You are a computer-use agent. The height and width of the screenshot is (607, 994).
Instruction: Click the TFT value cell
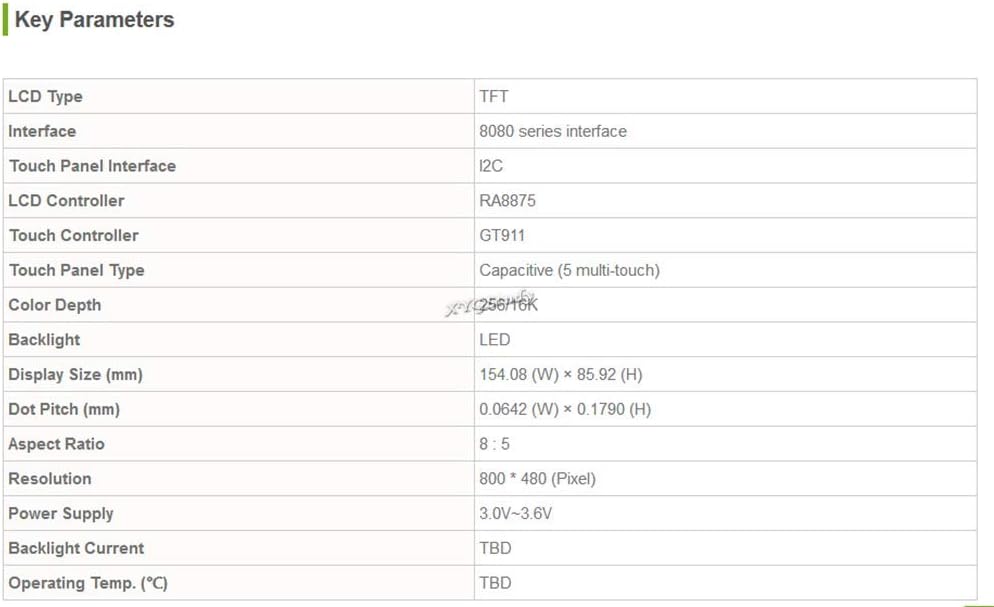click(x=725, y=96)
